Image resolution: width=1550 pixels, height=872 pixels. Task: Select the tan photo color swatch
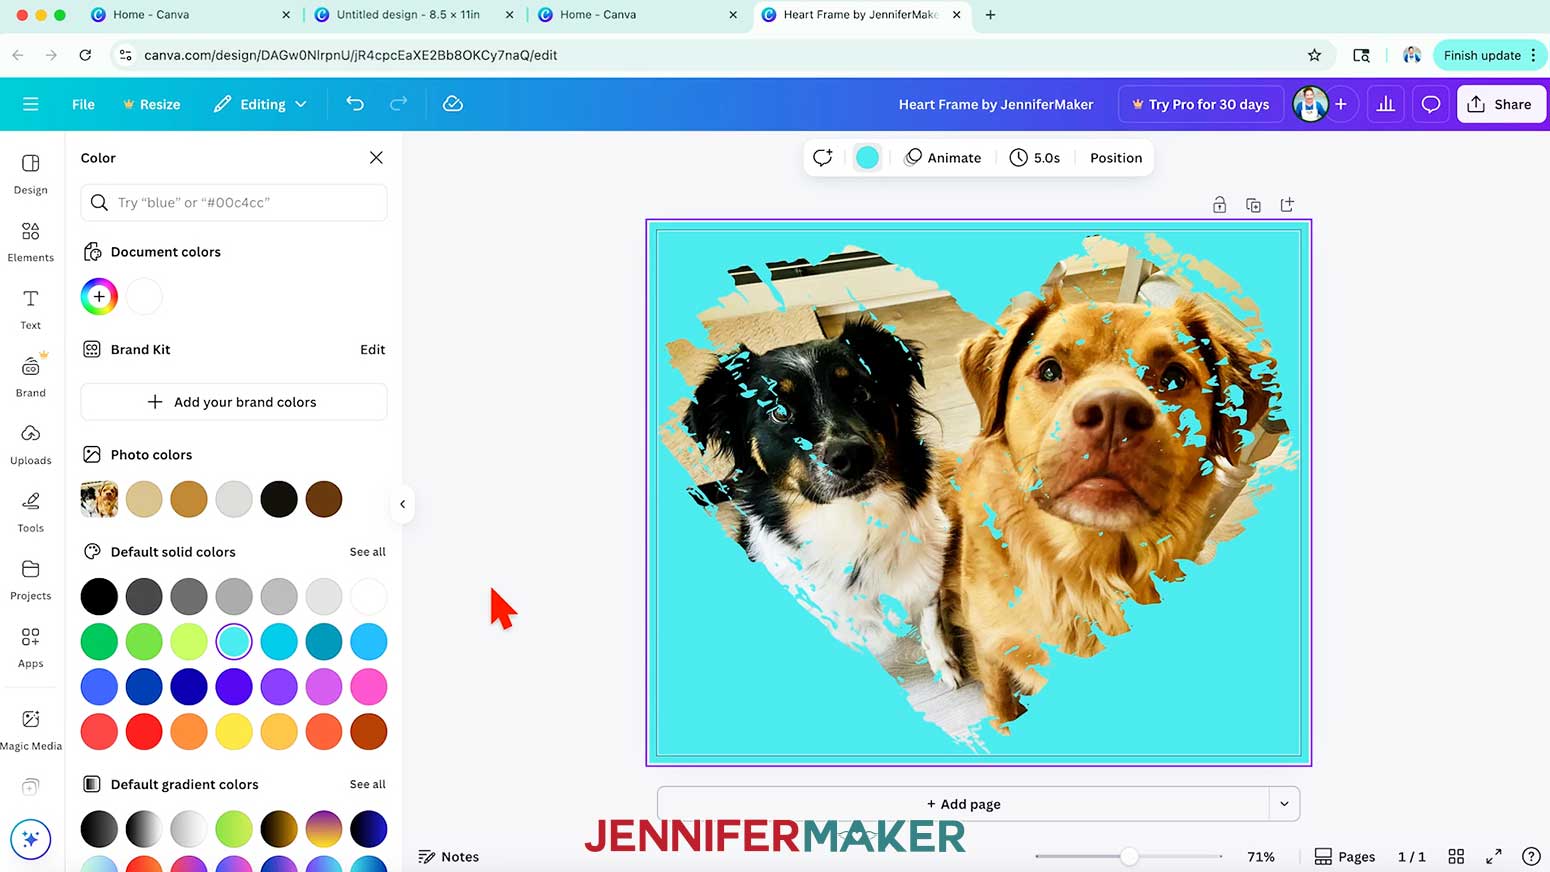tap(144, 499)
